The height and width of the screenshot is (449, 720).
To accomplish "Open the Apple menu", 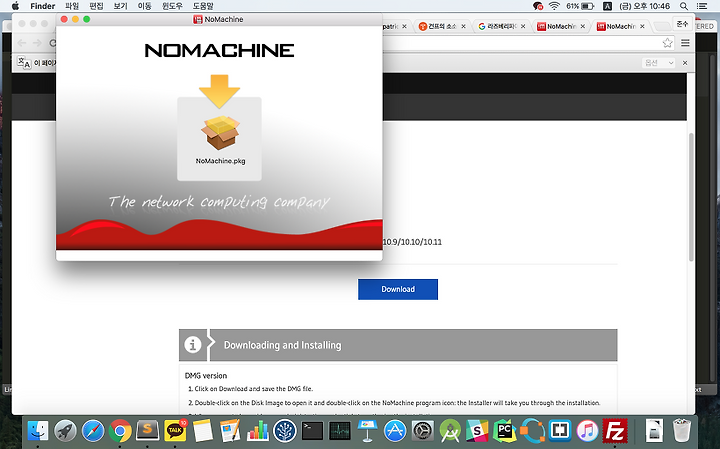I will pyautogui.click(x=15, y=6).
